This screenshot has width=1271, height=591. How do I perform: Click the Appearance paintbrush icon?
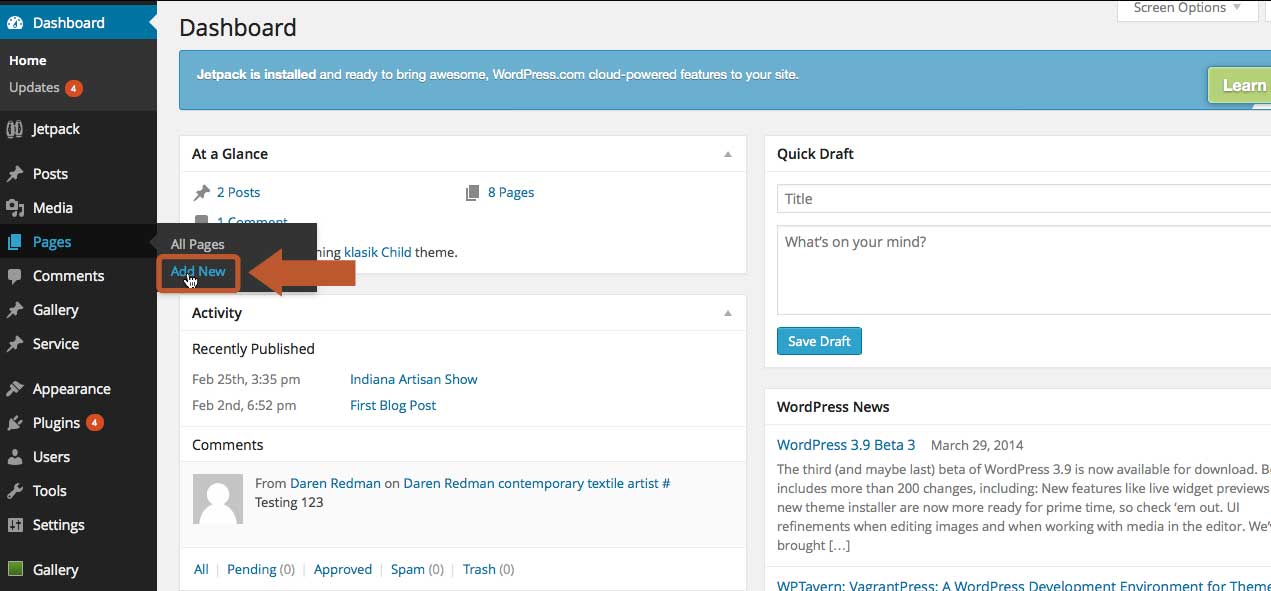[x=15, y=389]
